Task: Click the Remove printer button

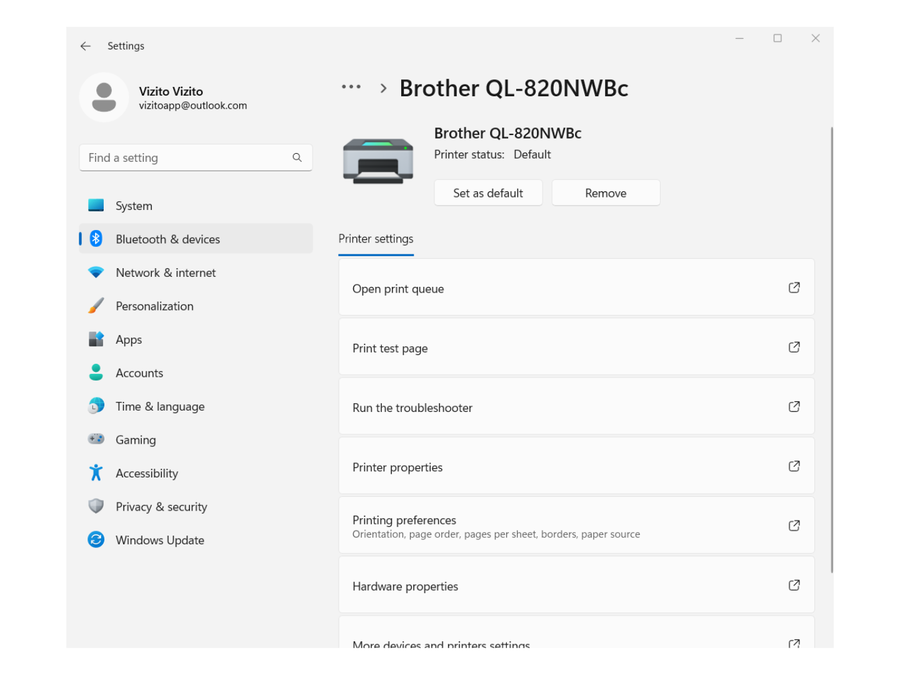Action: [606, 192]
